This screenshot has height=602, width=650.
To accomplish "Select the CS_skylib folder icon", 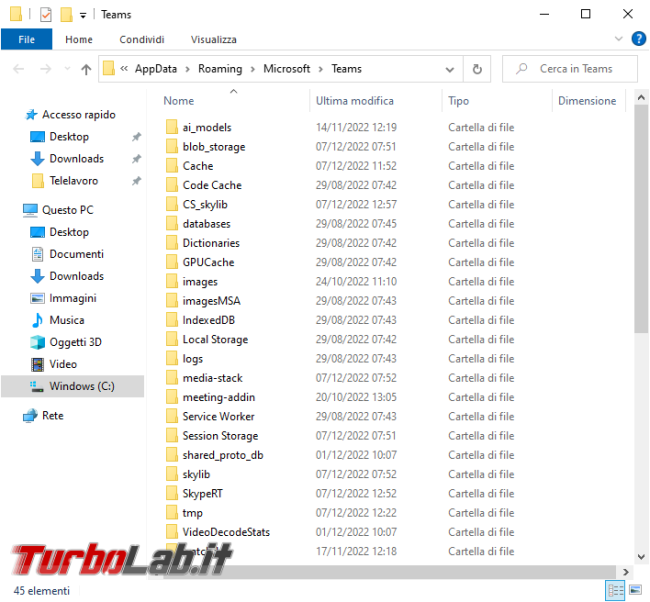I will [x=172, y=204].
